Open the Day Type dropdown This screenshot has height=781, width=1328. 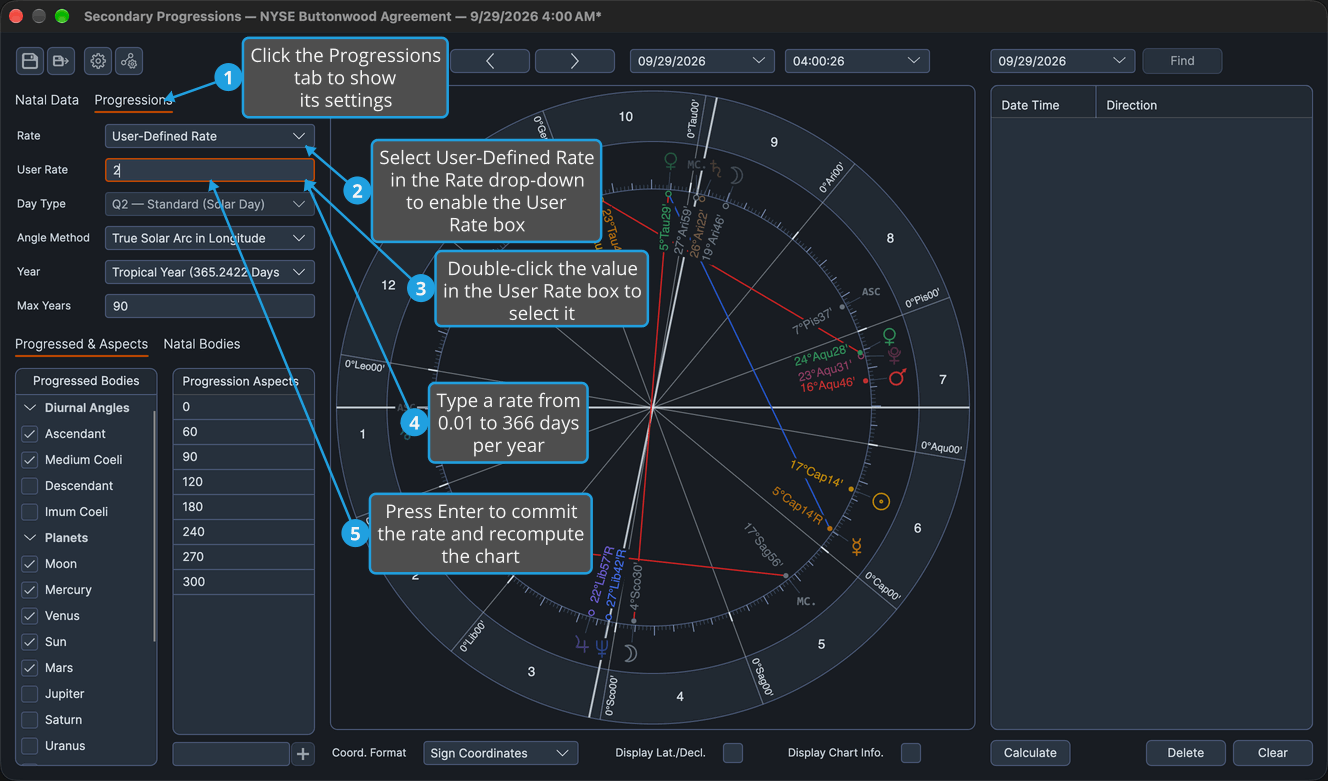tap(210, 204)
